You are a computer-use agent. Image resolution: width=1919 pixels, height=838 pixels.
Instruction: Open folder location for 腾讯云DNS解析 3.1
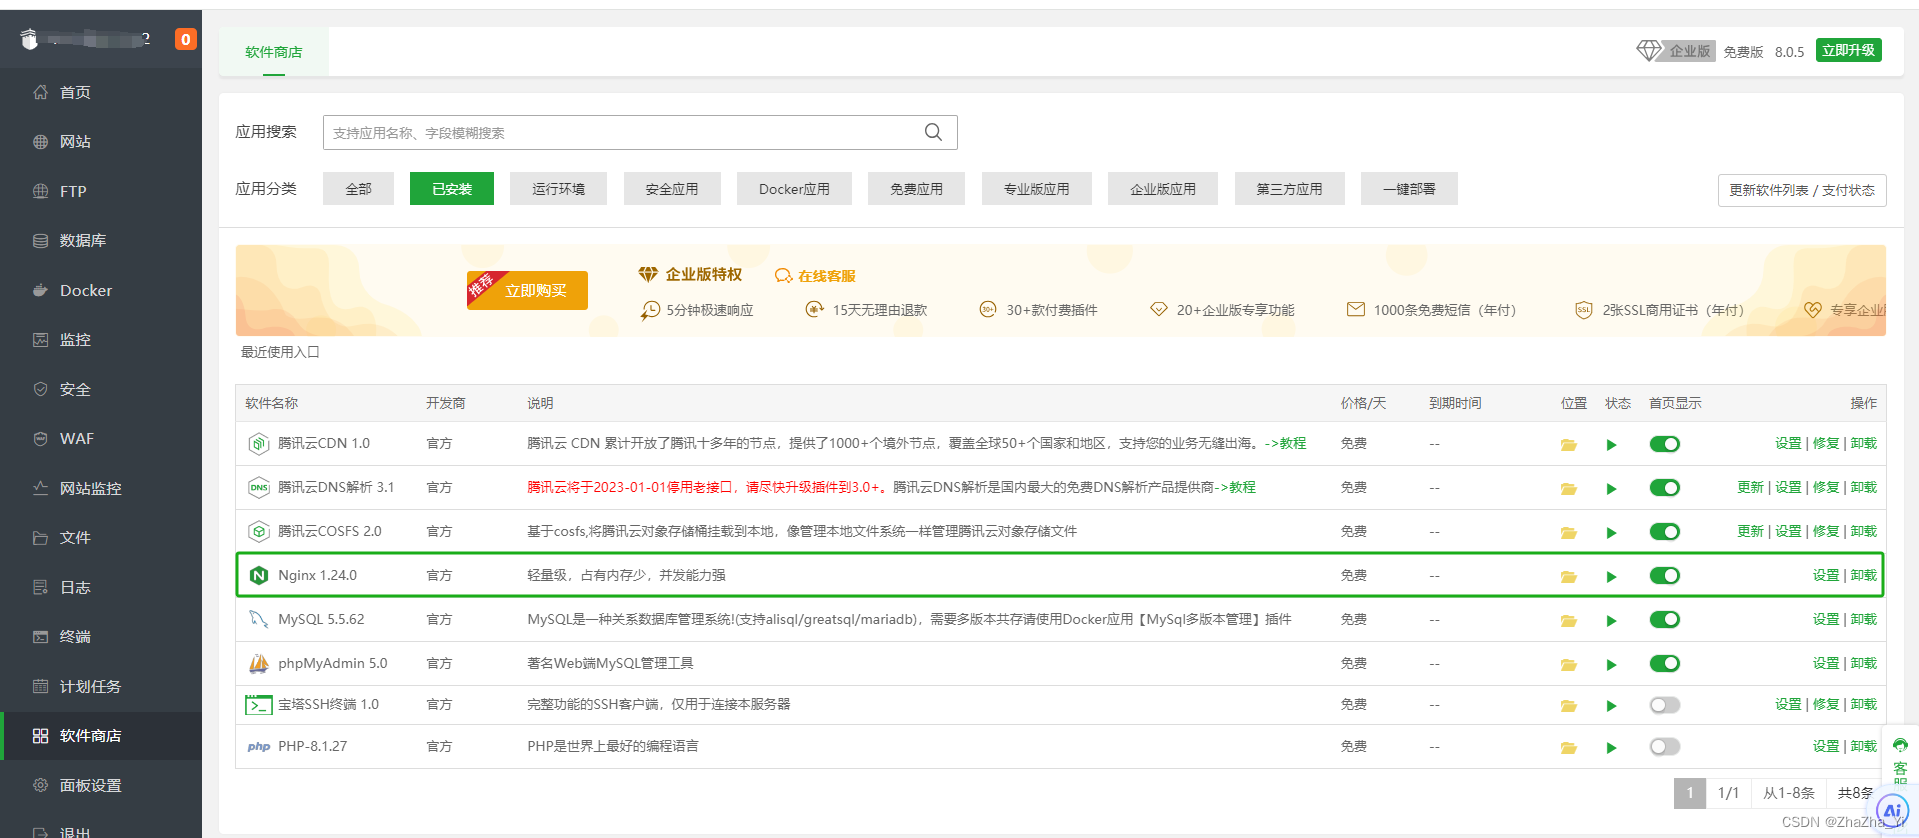[x=1568, y=489]
